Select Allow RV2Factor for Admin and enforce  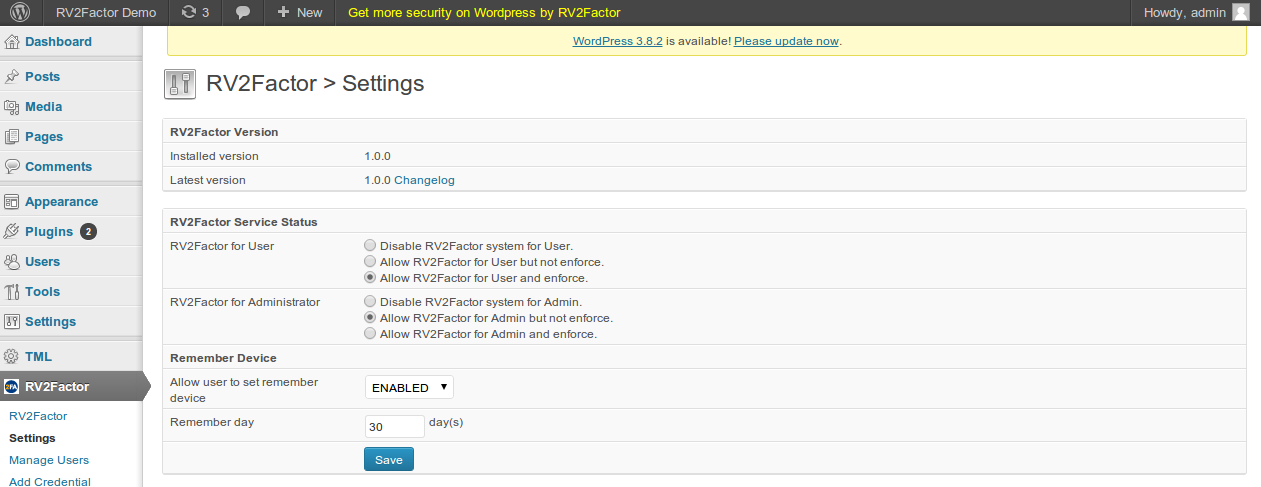371,333
